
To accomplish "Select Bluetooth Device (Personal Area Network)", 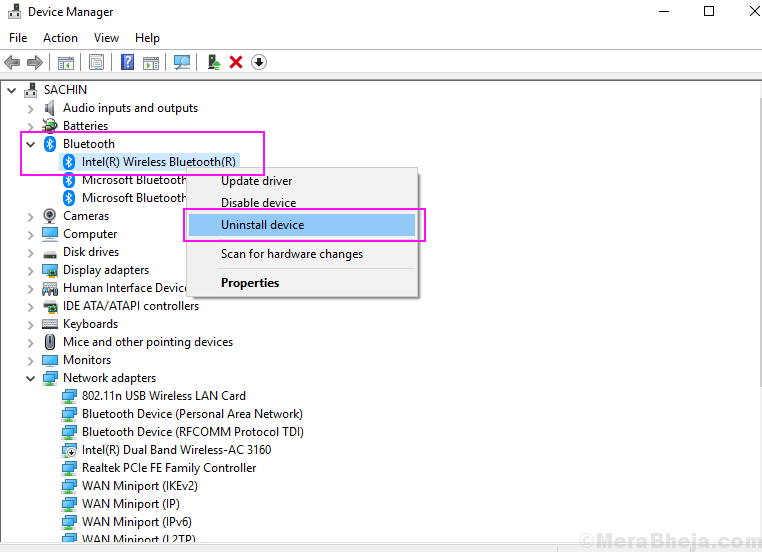I will pos(192,414).
